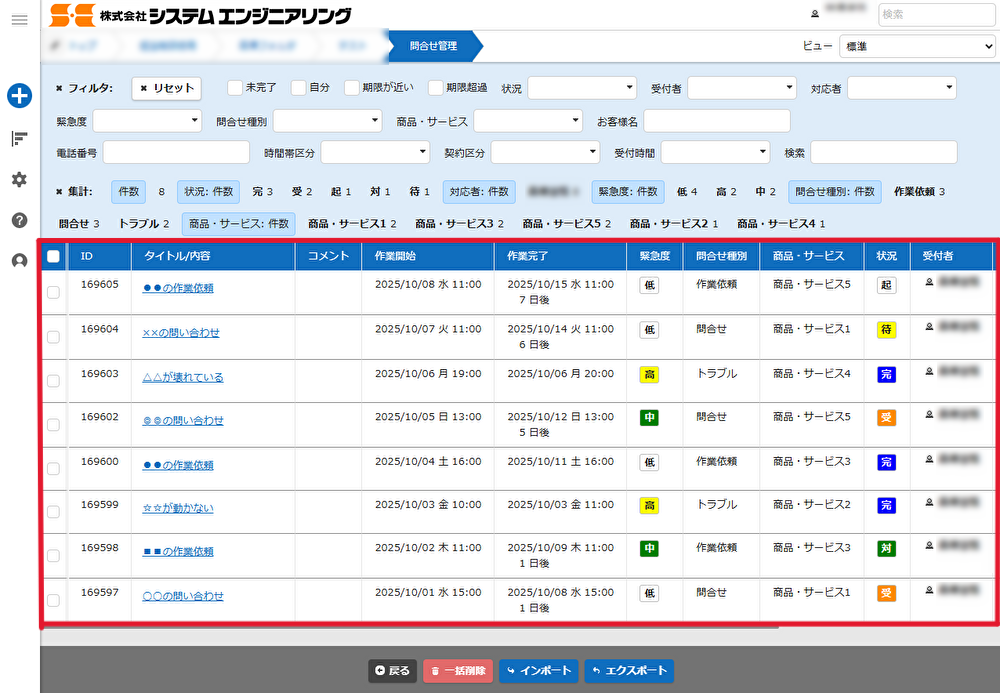Expand the 緊急度 filter dropdown
This screenshot has height=693, width=1000.
pyautogui.click(x=147, y=121)
